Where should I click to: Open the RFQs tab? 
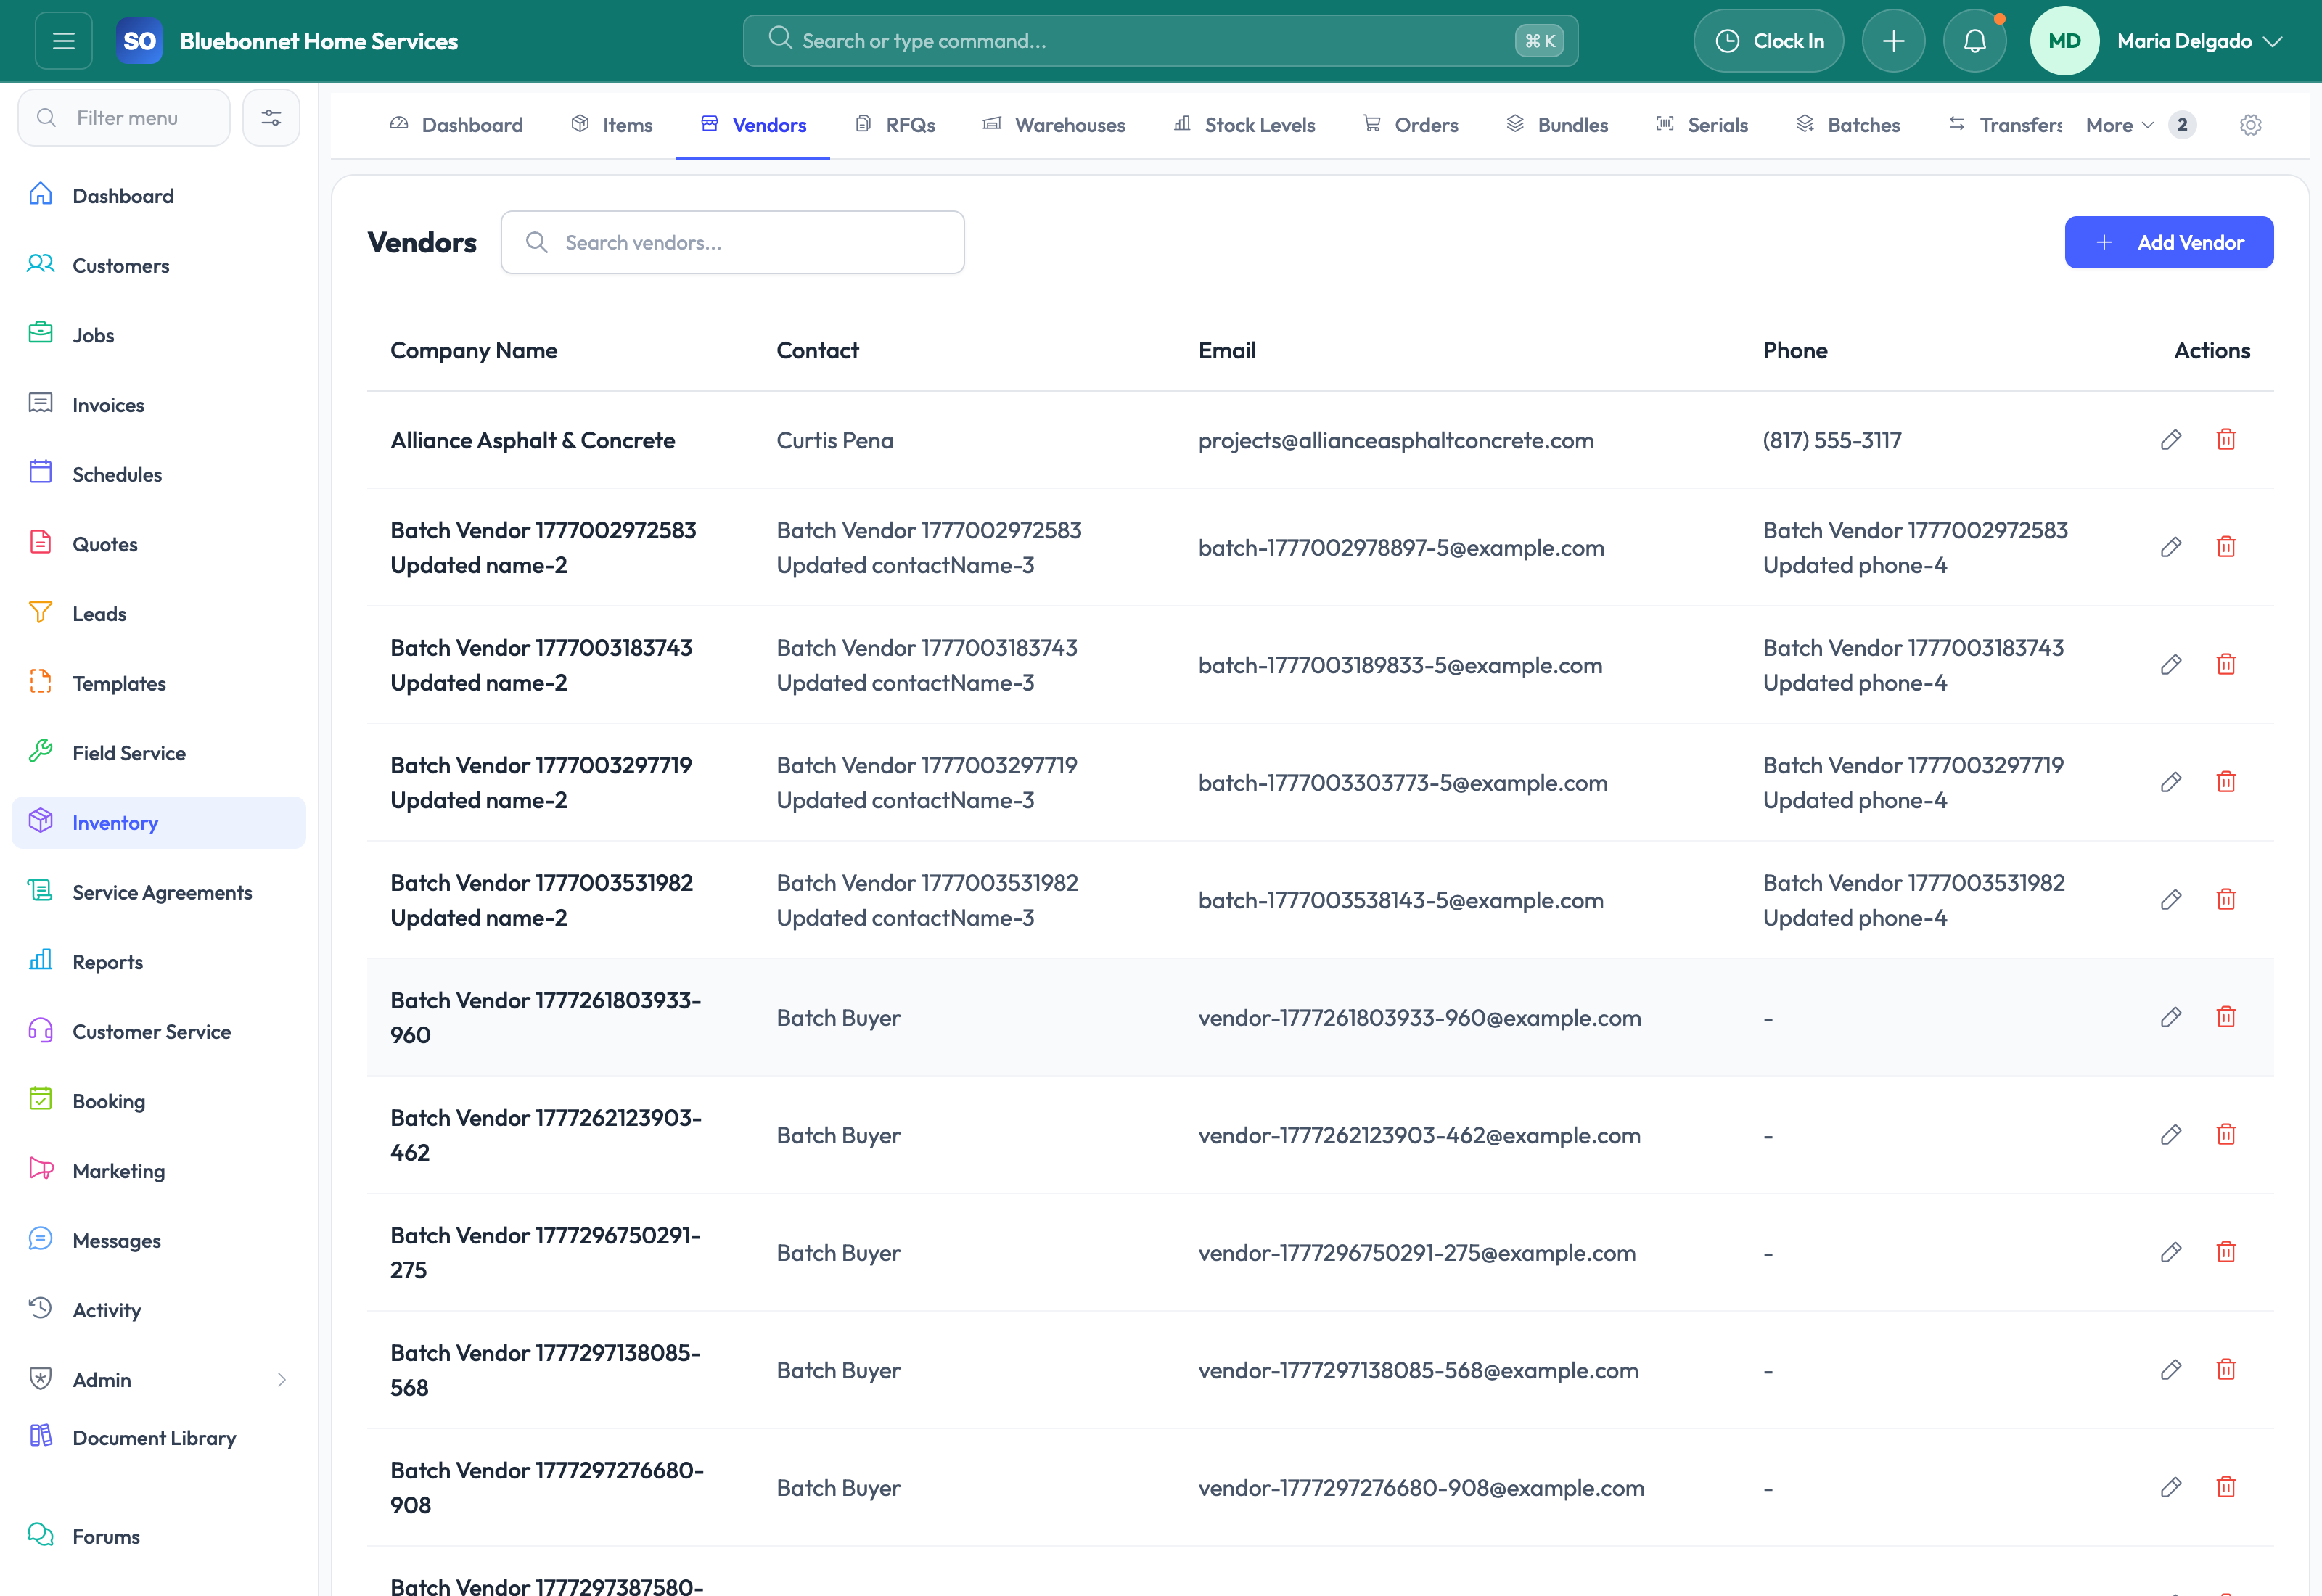pos(895,125)
